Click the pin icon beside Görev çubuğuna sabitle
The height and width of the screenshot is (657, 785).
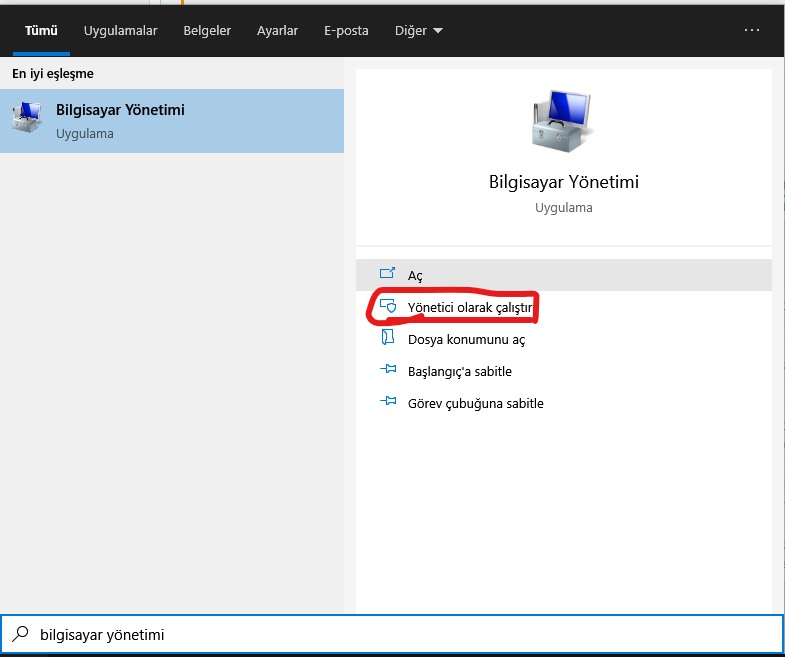(388, 401)
